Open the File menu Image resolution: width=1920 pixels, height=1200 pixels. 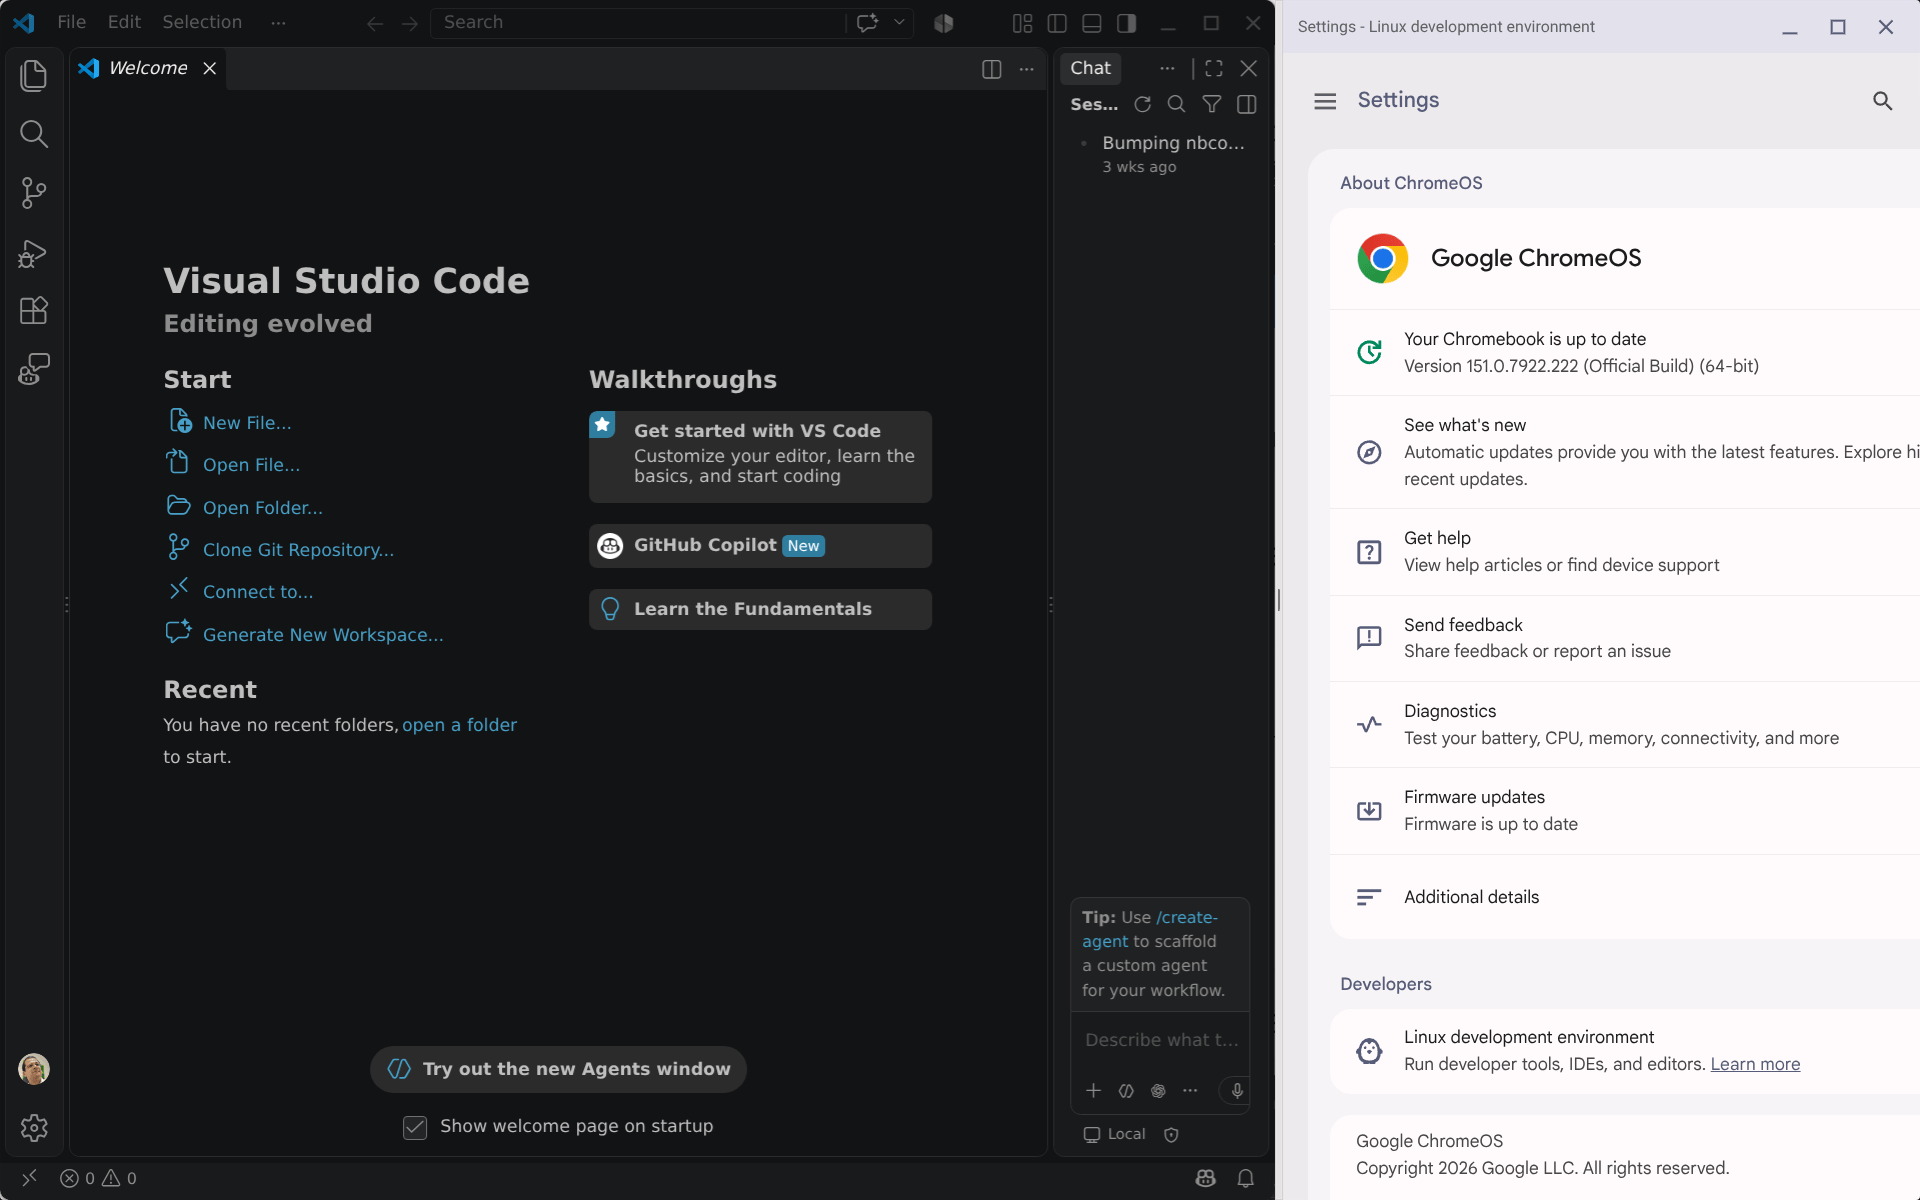(71, 22)
